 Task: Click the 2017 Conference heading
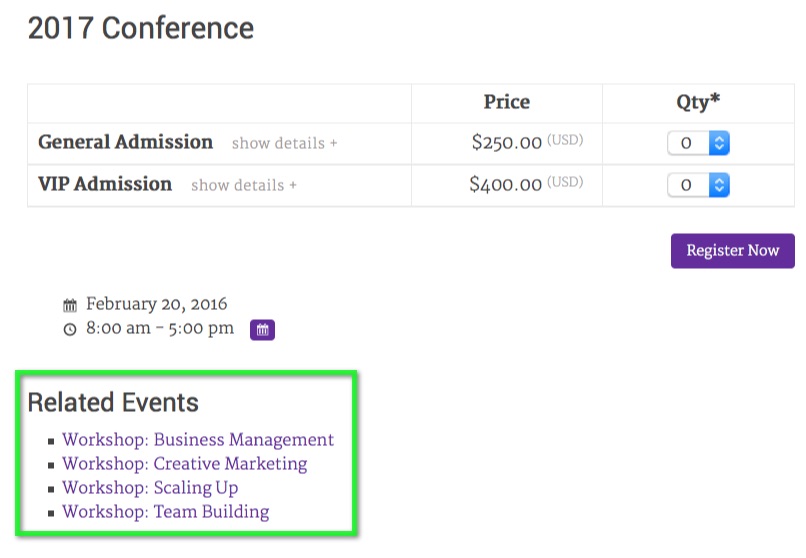pos(141,28)
